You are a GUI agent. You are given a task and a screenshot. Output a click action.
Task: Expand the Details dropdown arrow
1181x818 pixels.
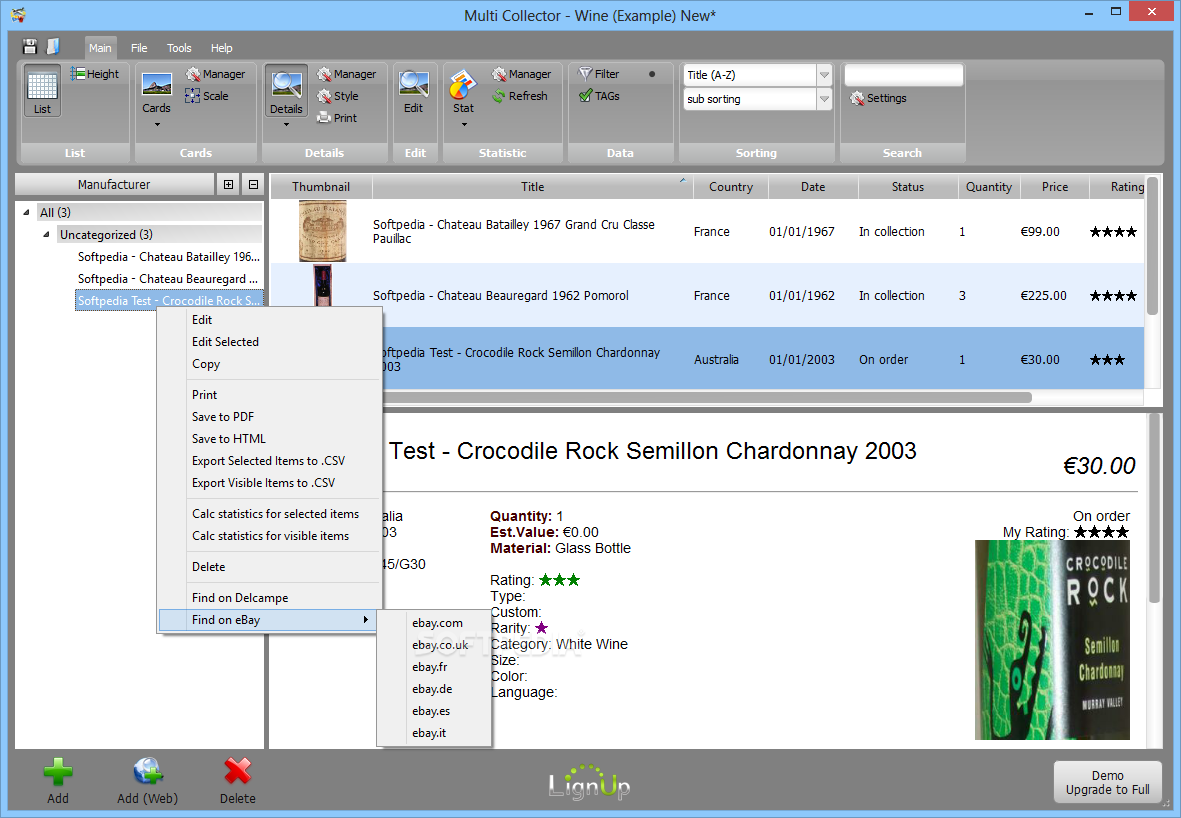286,124
